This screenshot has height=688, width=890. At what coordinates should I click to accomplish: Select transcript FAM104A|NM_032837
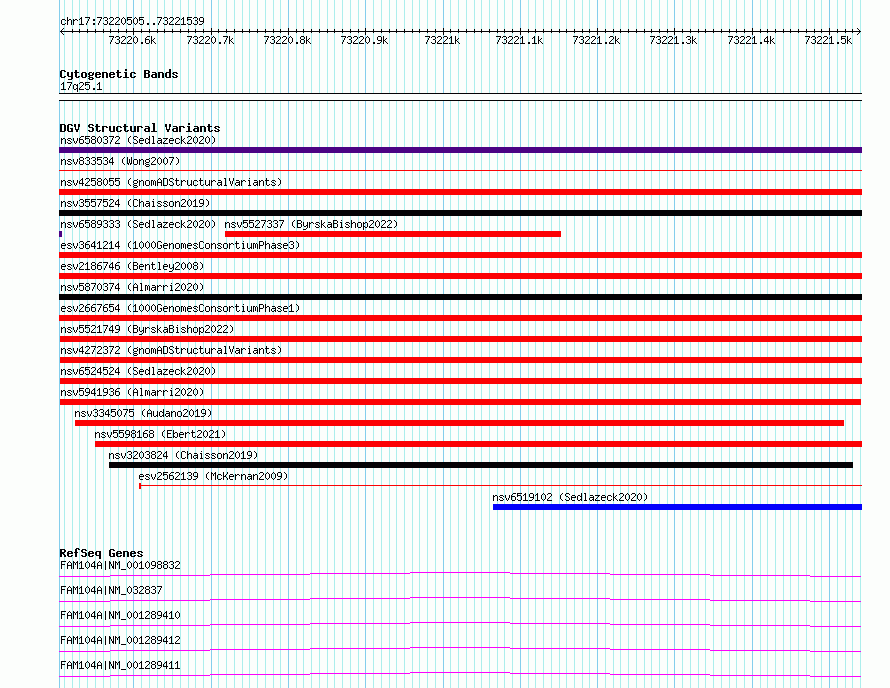pos(111,590)
